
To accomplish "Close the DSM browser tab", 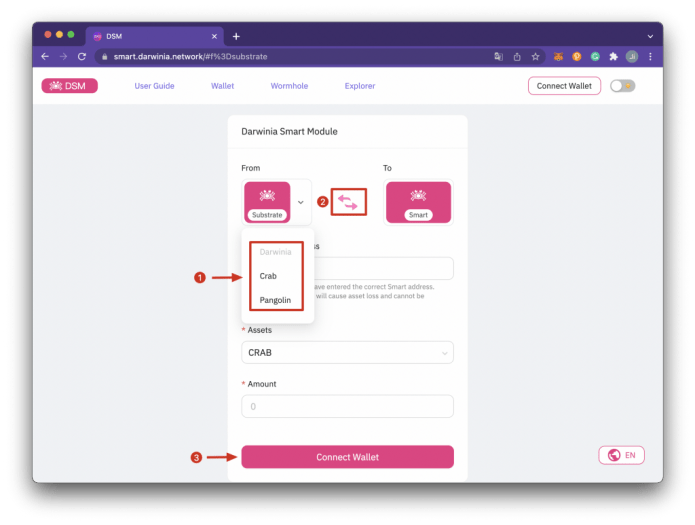I will point(215,36).
